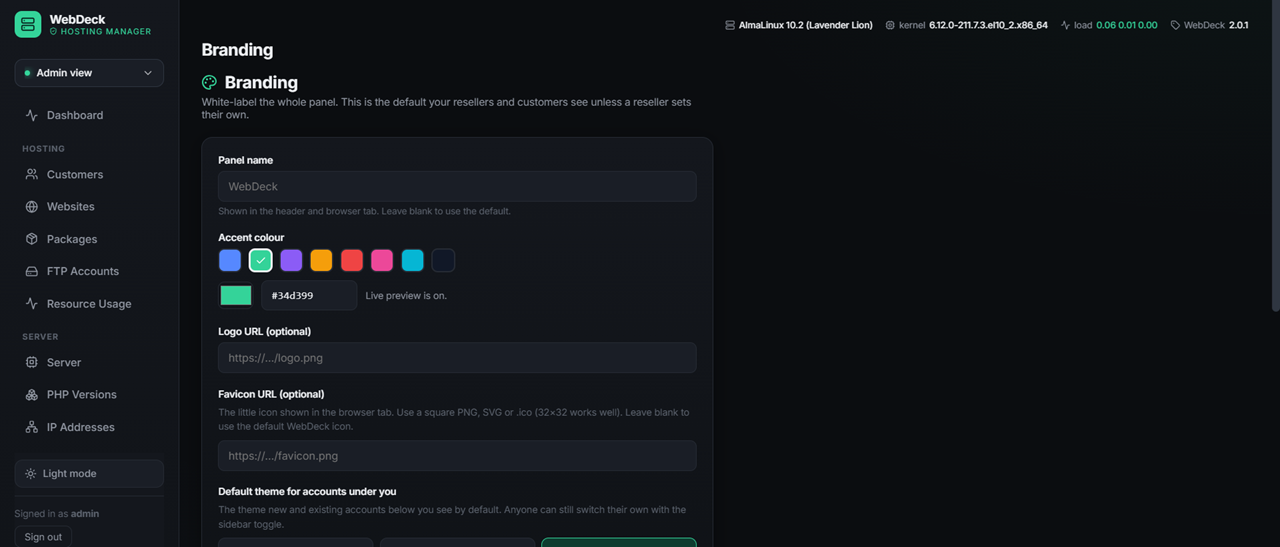
Task: Click the #34d399 hex colour field
Action: coord(309,295)
